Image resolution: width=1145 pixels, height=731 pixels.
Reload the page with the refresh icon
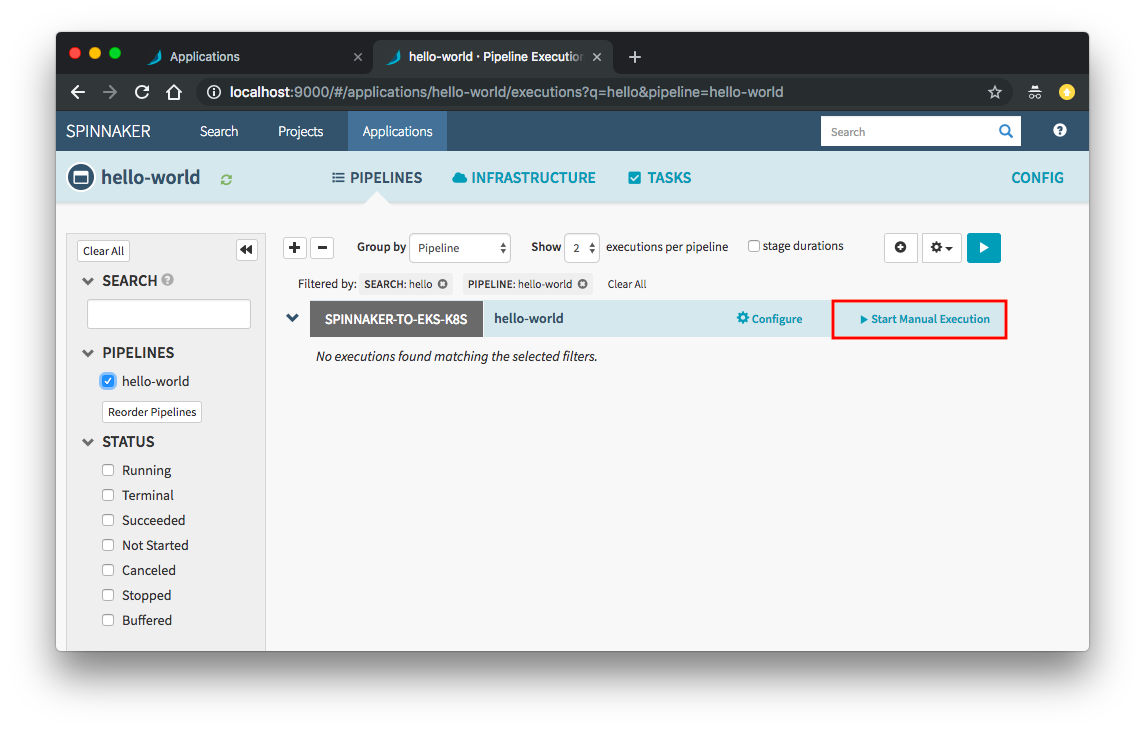tap(142, 92)
